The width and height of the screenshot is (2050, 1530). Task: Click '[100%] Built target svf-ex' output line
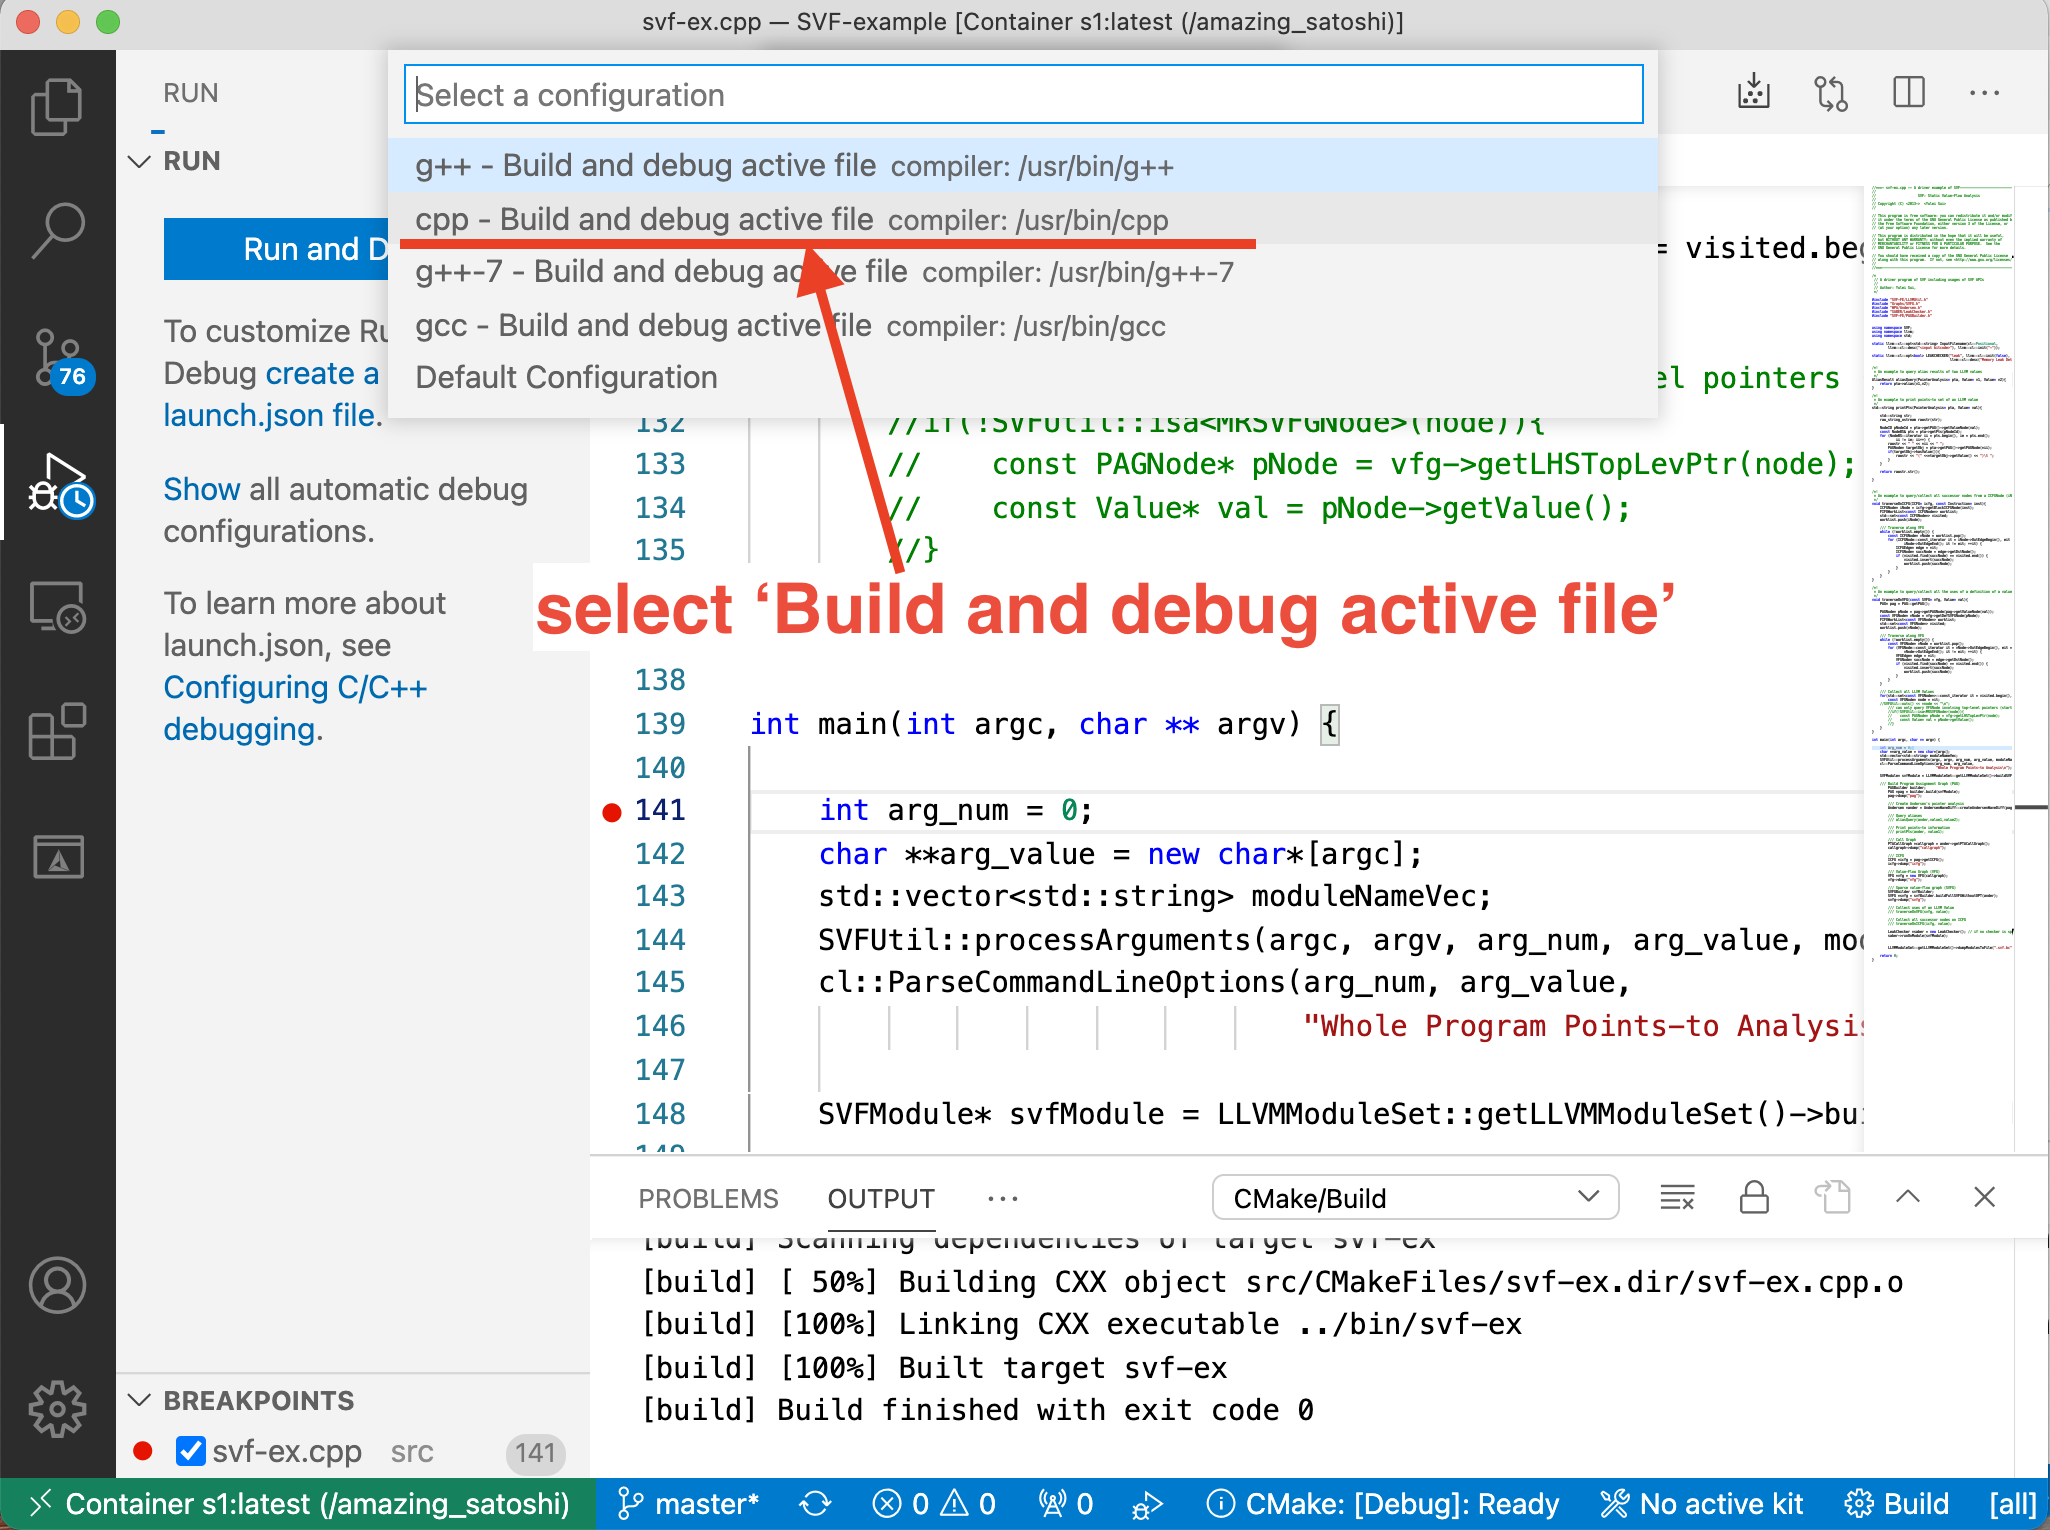(934, 1368)
